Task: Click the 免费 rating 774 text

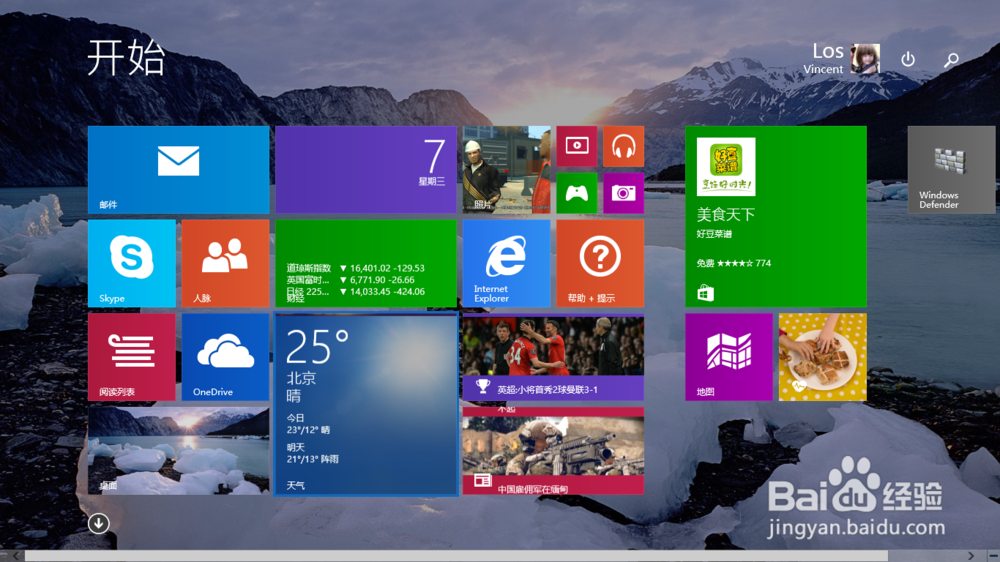Action: point(733,263)
